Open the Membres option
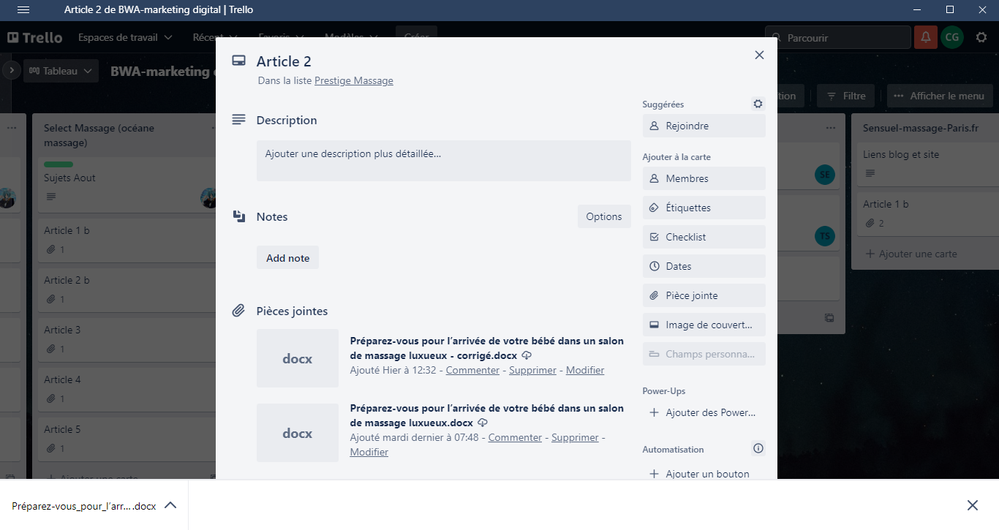The height and width of the screenshot is (530, 999). coord(703,178)
